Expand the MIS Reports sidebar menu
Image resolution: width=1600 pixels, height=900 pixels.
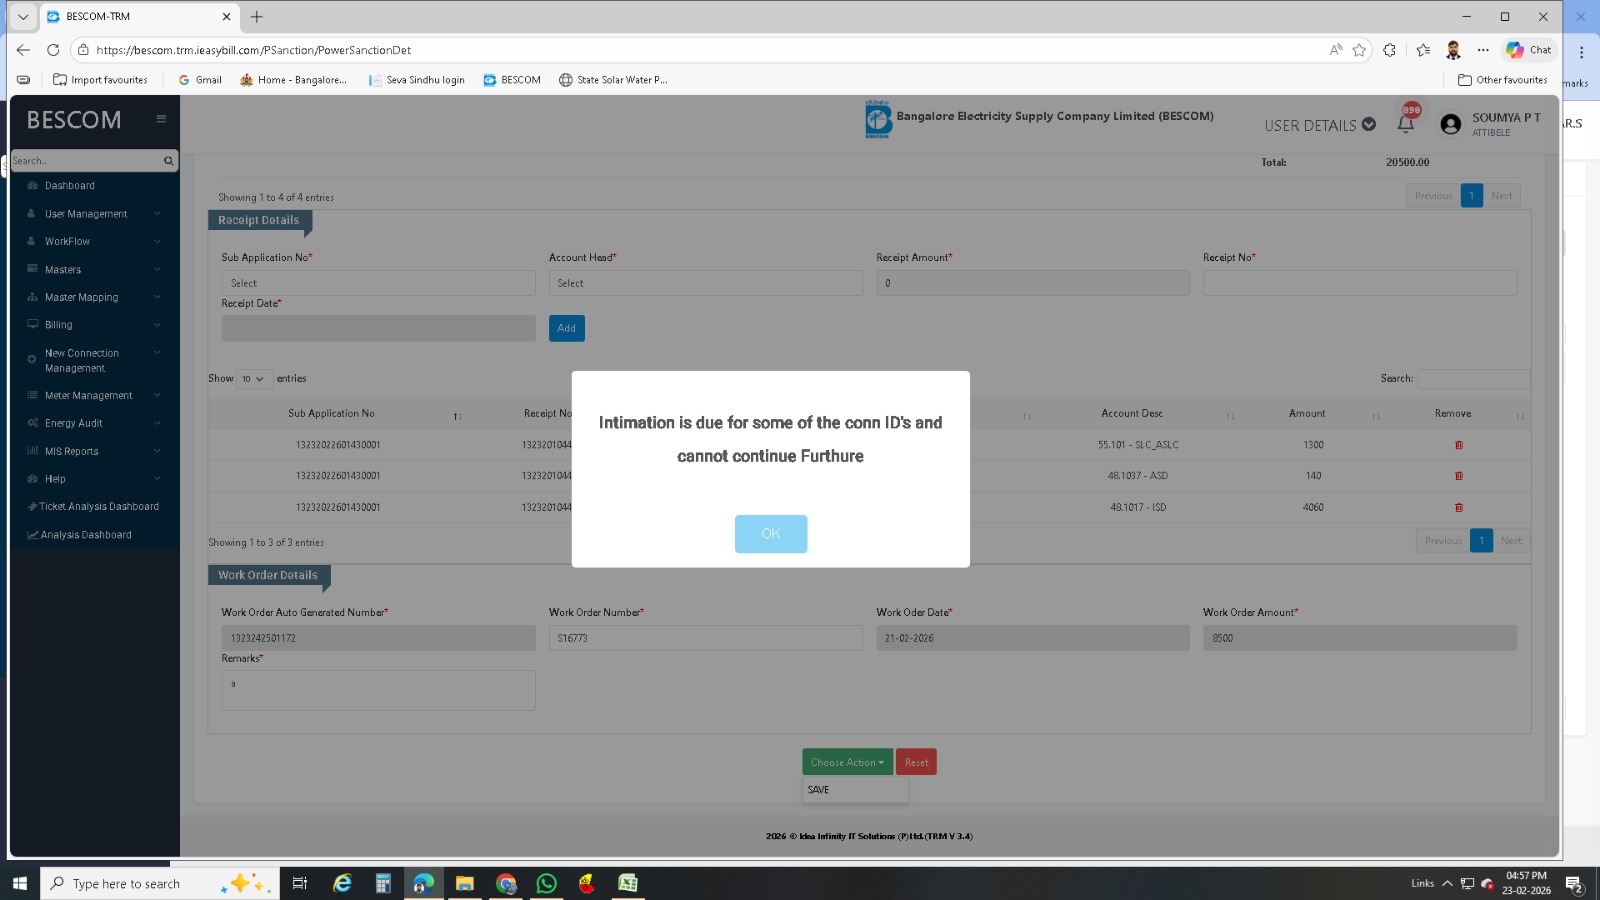pyautogui.click(x=95, y=452)
